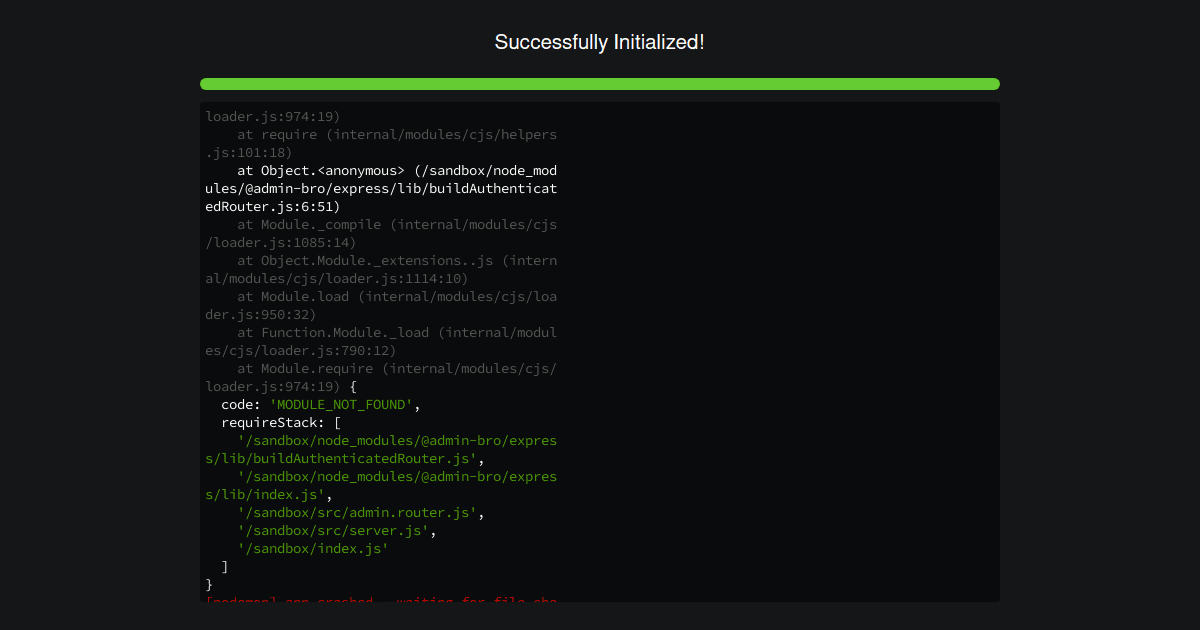The image size is (1200, 630).
Task: Click the 'Successfully Initialized!' heading
Action: click(599, 42)
